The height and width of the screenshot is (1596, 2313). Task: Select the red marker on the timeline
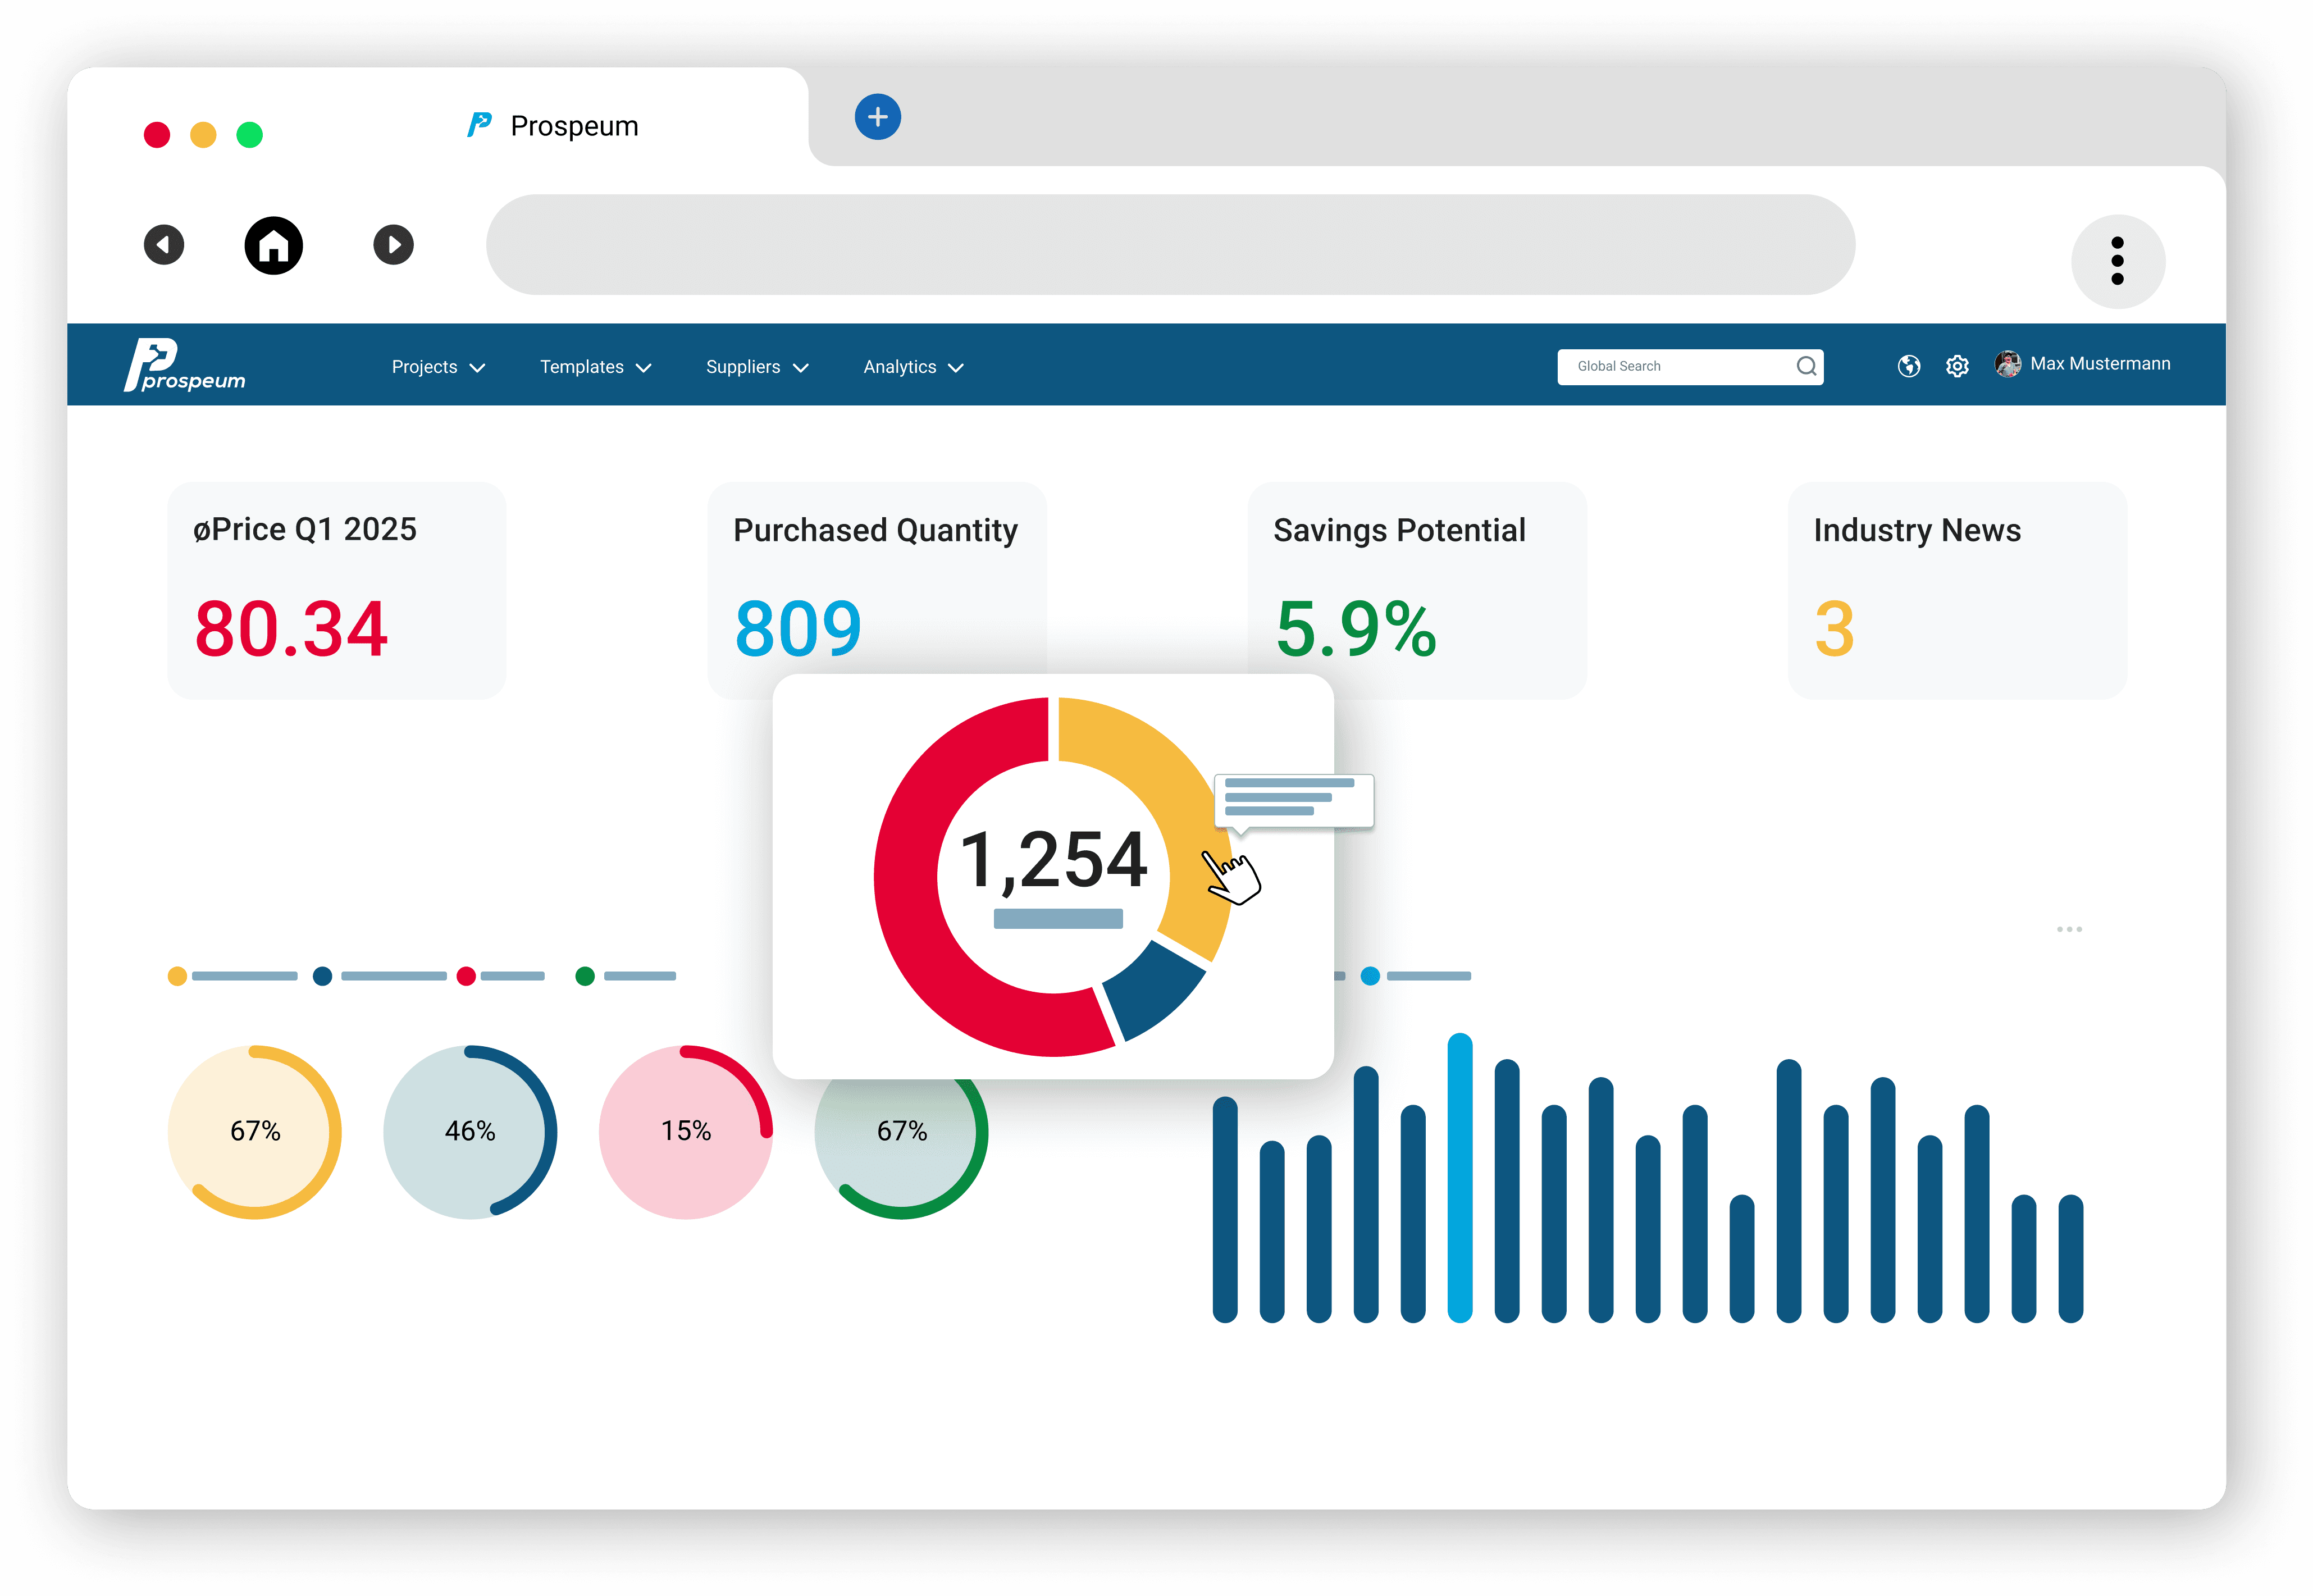[x=465, y=976]
